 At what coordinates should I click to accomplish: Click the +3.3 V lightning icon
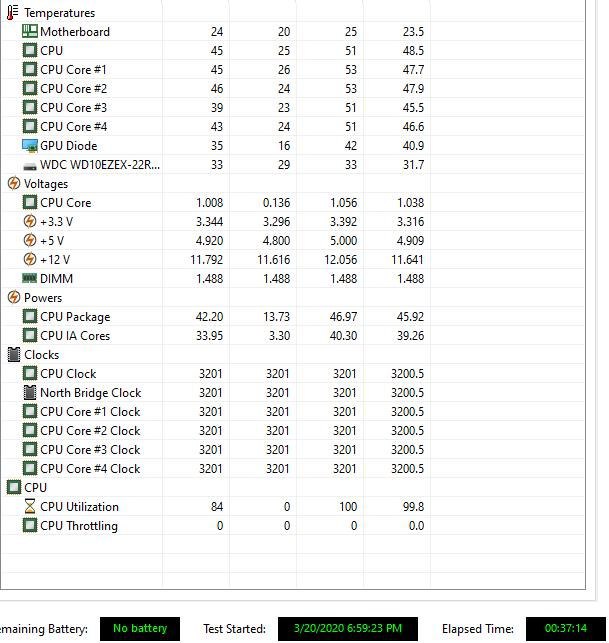(30, 221)
